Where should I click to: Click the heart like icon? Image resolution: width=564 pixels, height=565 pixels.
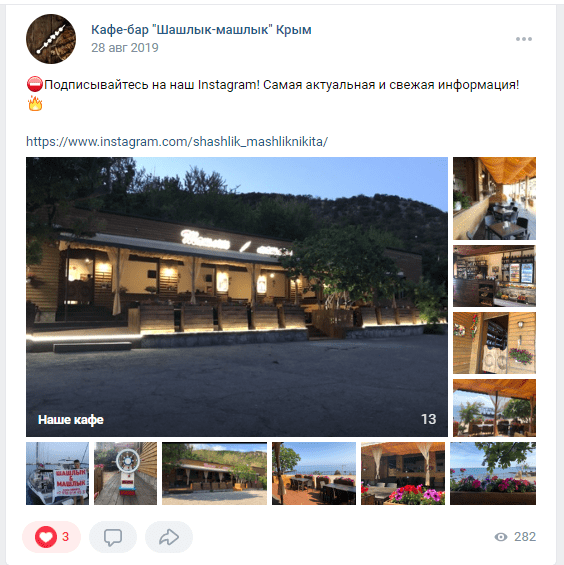tap(46, 537)
